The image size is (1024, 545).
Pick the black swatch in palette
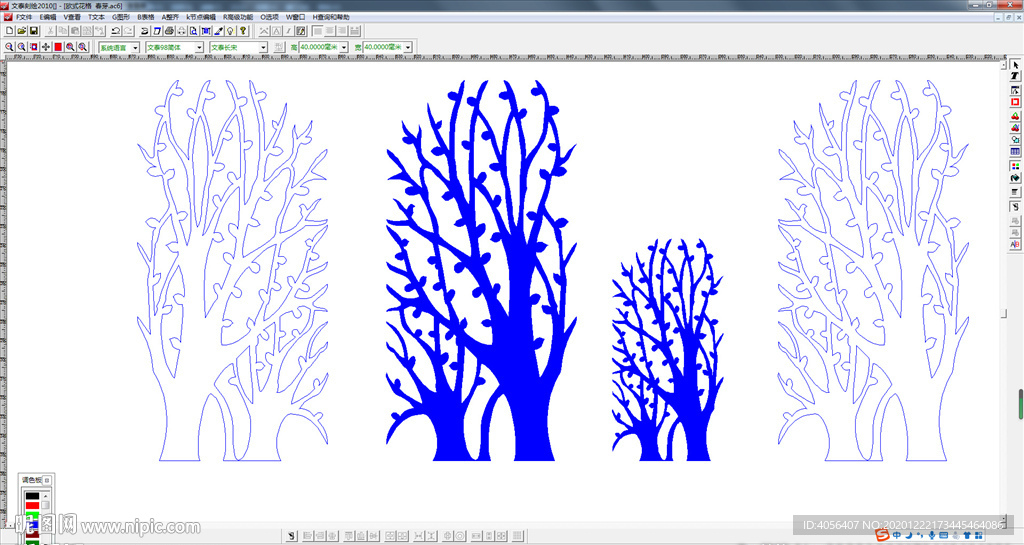(32, 495)
